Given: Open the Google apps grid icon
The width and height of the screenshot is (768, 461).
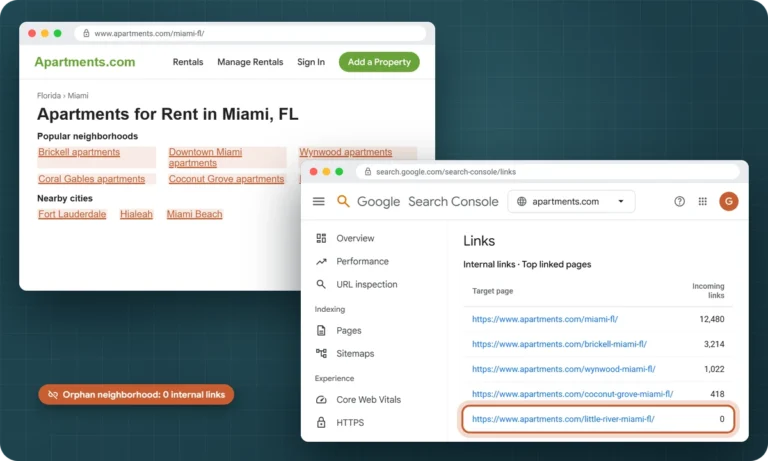Looking at the screenshot, I should pos(702,201).
